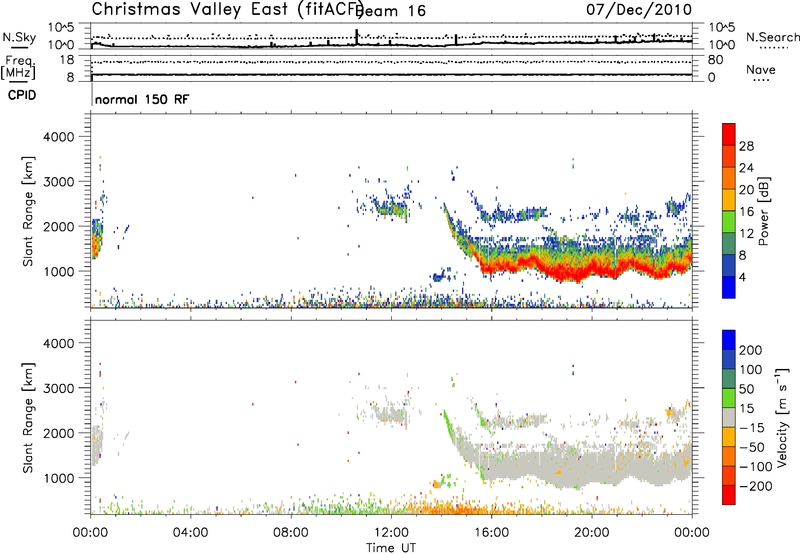Screen dimensions: 800x554
Task: Click the '12:00' time axis label
Action: click(x=391, y=533)
